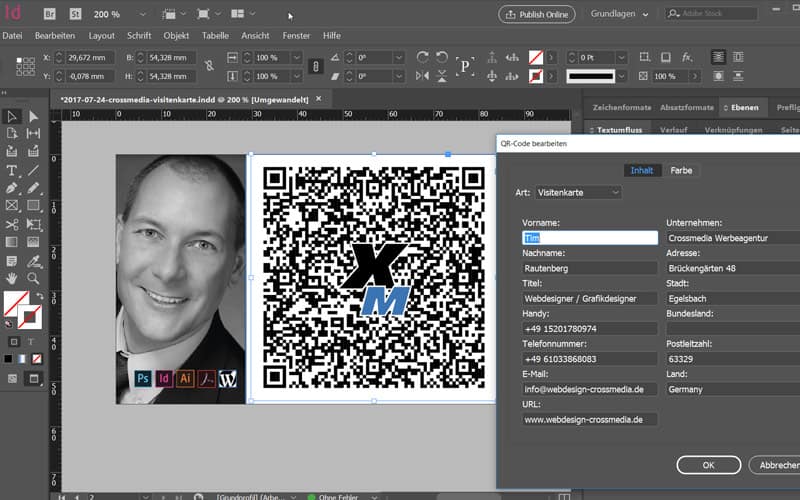
Task: Click the E-Mail input field
Action: [590, 389]
